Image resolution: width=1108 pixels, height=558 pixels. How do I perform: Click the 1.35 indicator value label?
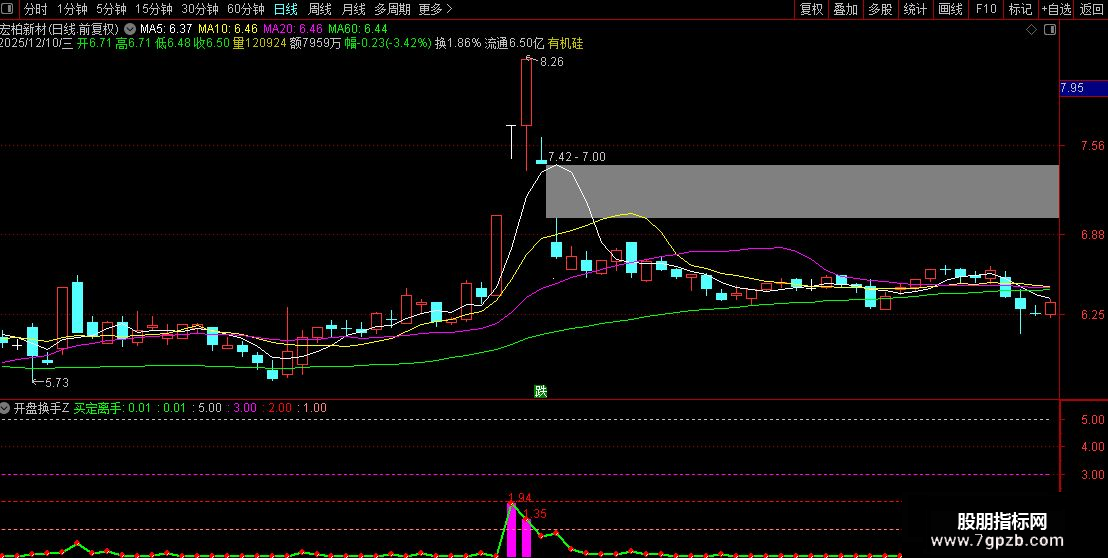pyautogui.click(x=535, y=514)
